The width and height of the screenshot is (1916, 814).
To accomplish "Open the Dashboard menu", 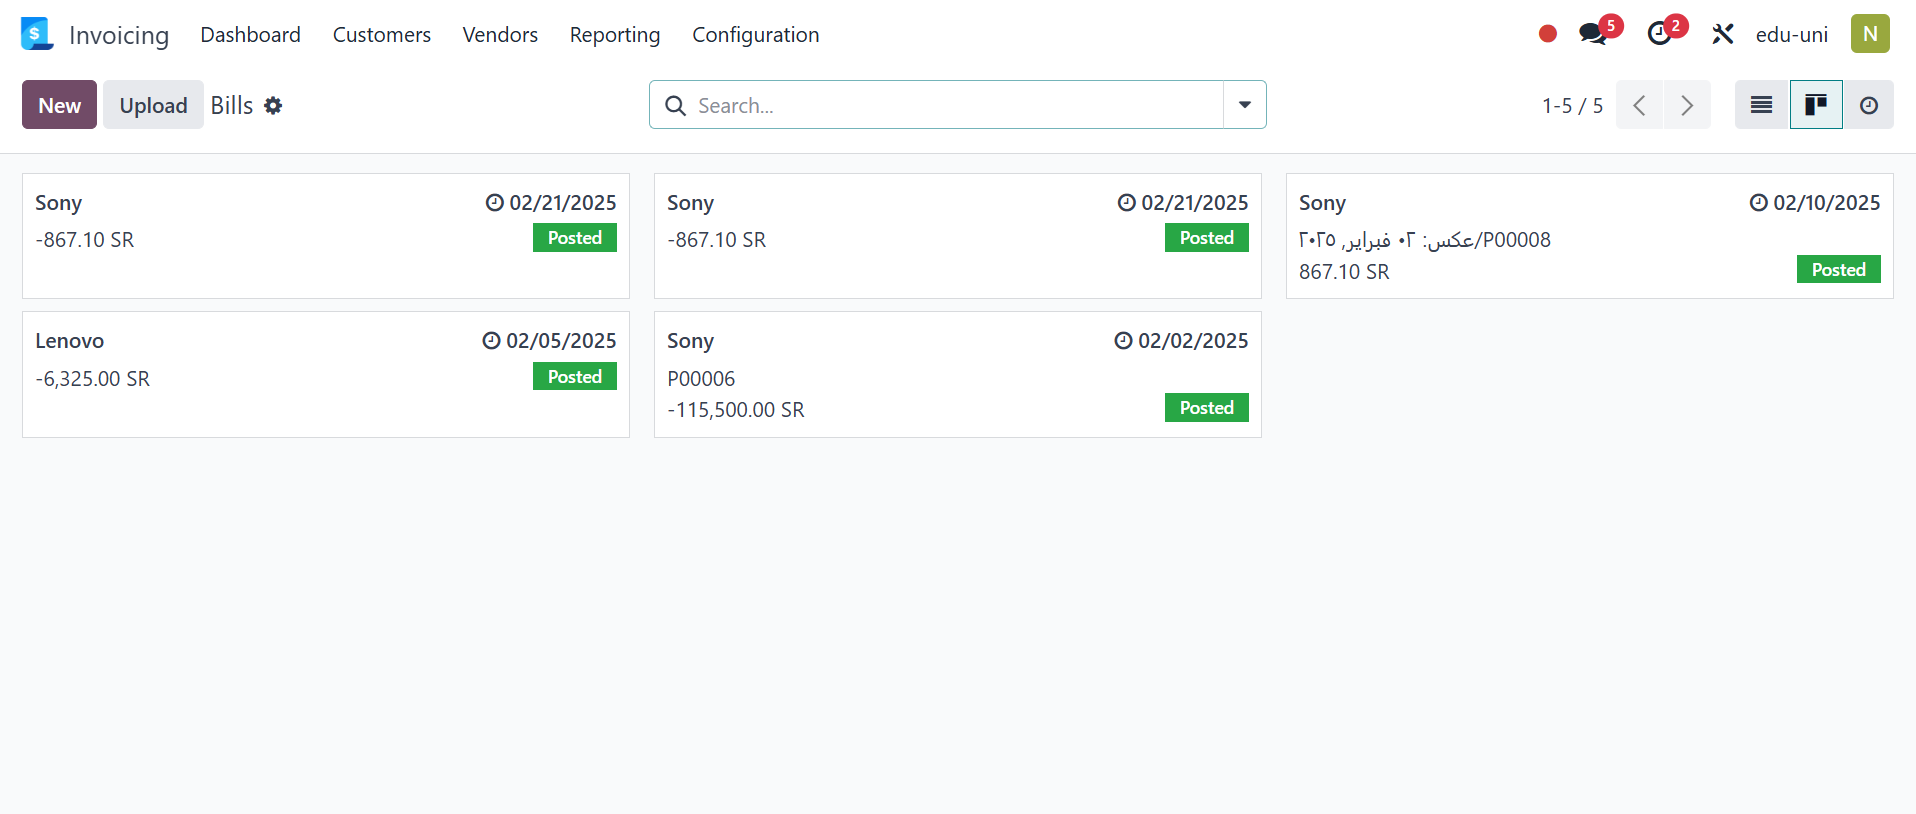I will pyautogui.click(x=250, y=35).
